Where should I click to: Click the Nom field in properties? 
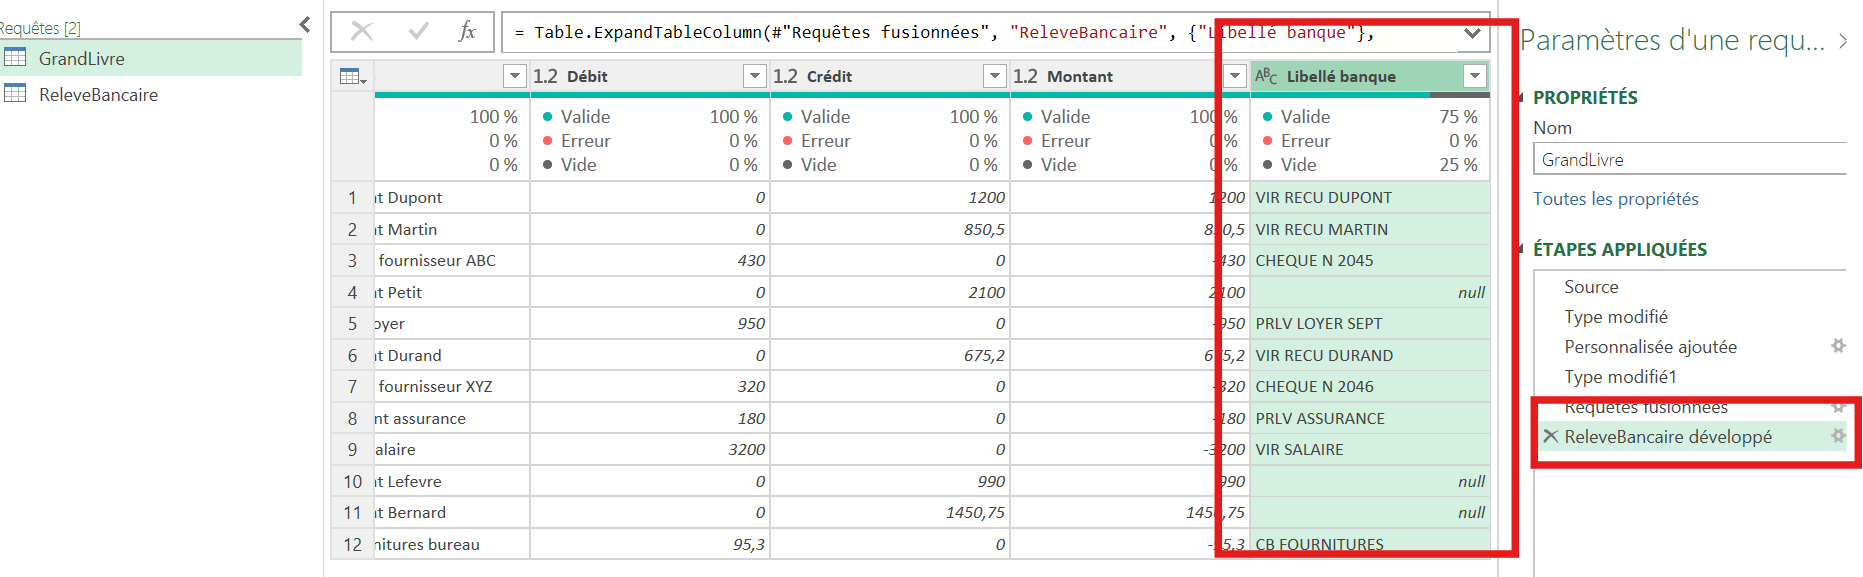tap(1690, 159)
